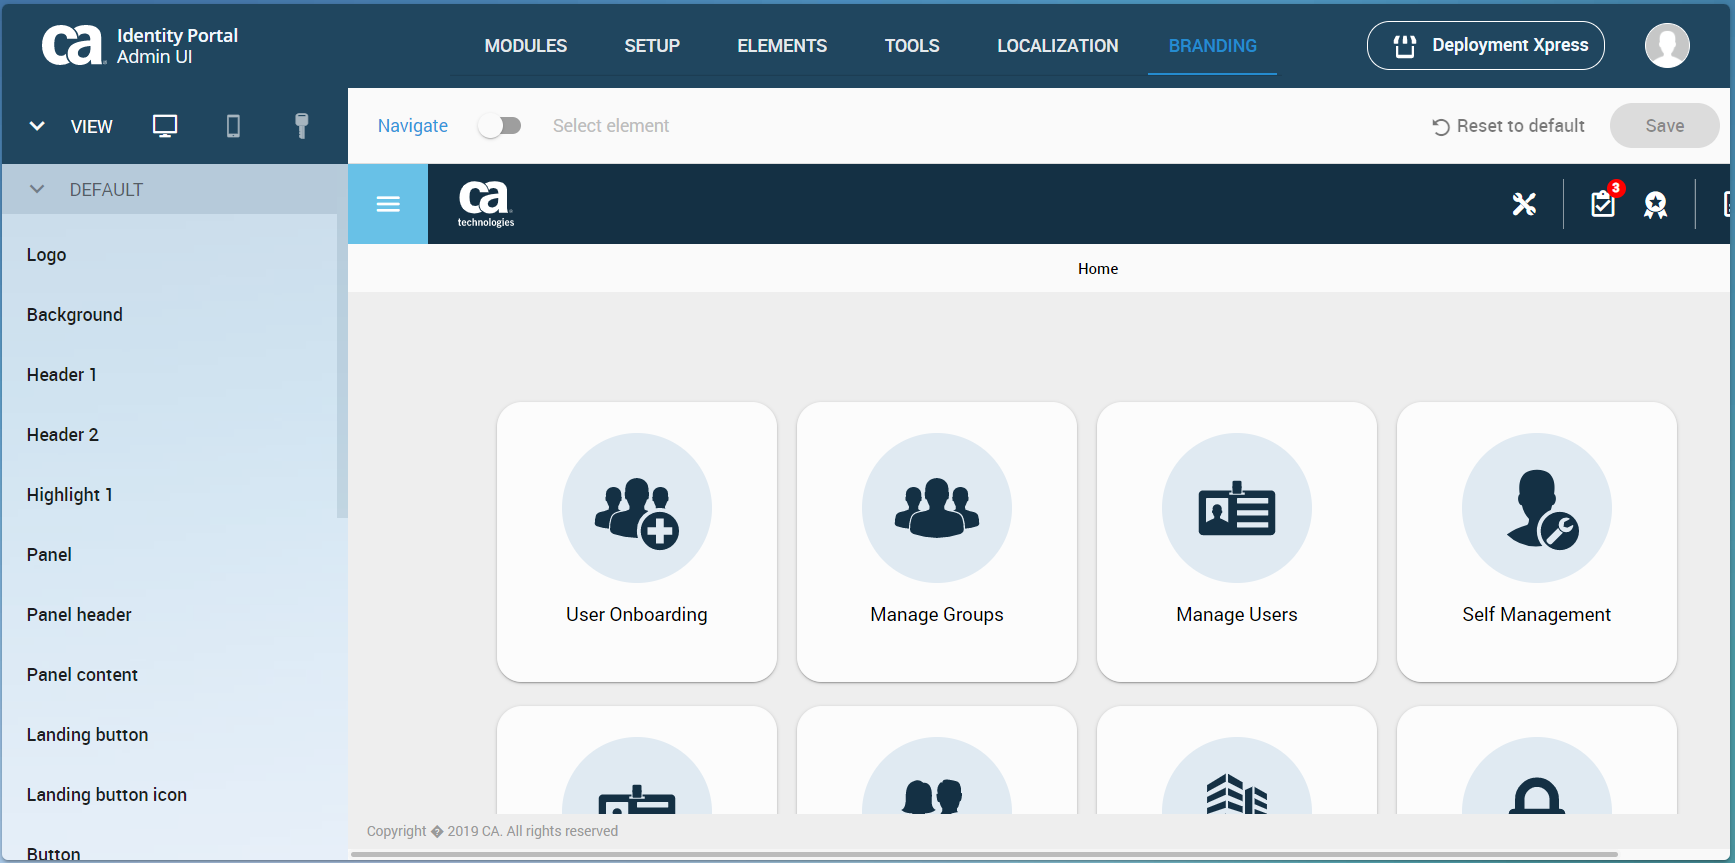The image size is (1735, 863).
Task: Click the Home breadcrumb text
Action: pos(1098,269)
